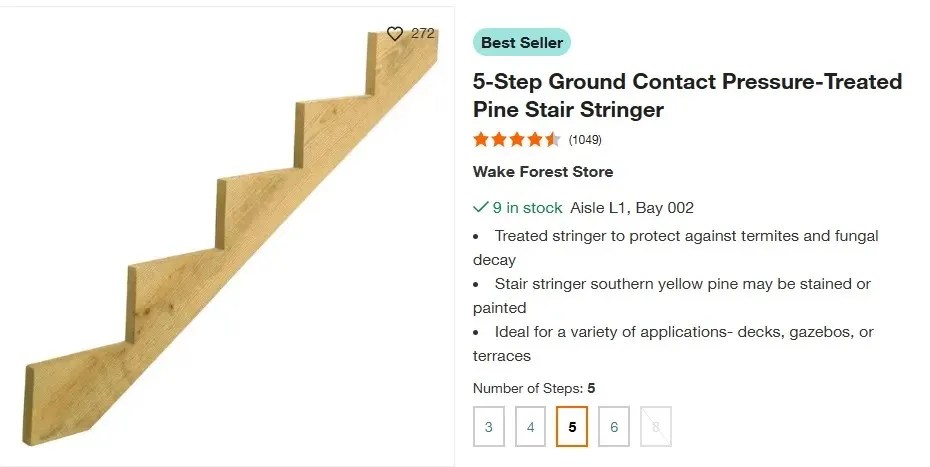The width and height of the screenshot is (930, 467).
Task: Select the highlighted 5 steps option
Action: tap(572, 427)
